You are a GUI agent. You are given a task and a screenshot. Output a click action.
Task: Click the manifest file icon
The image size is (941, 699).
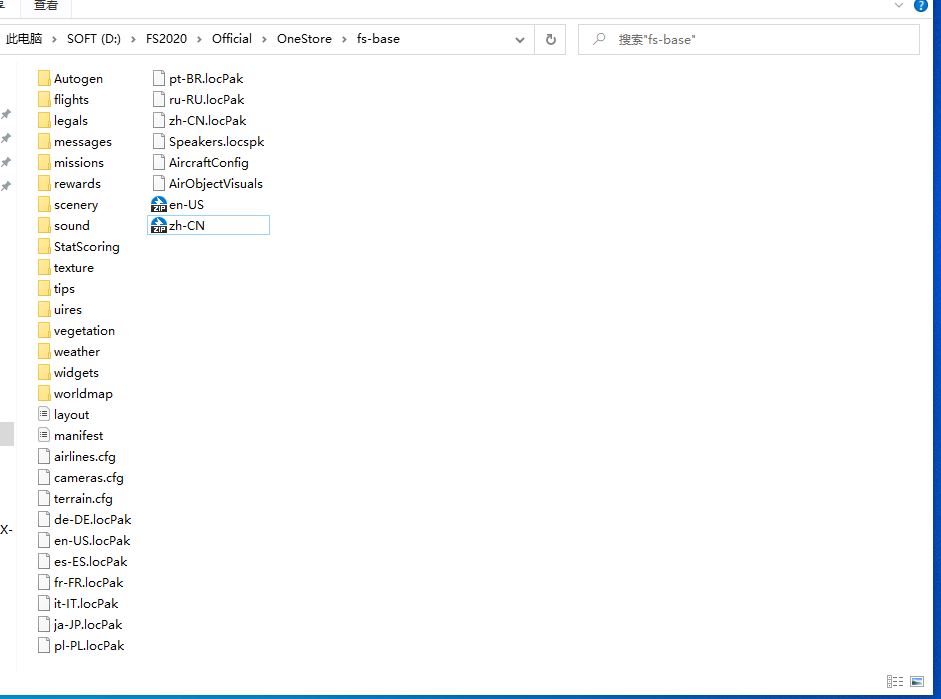click(x=44, y=436)
